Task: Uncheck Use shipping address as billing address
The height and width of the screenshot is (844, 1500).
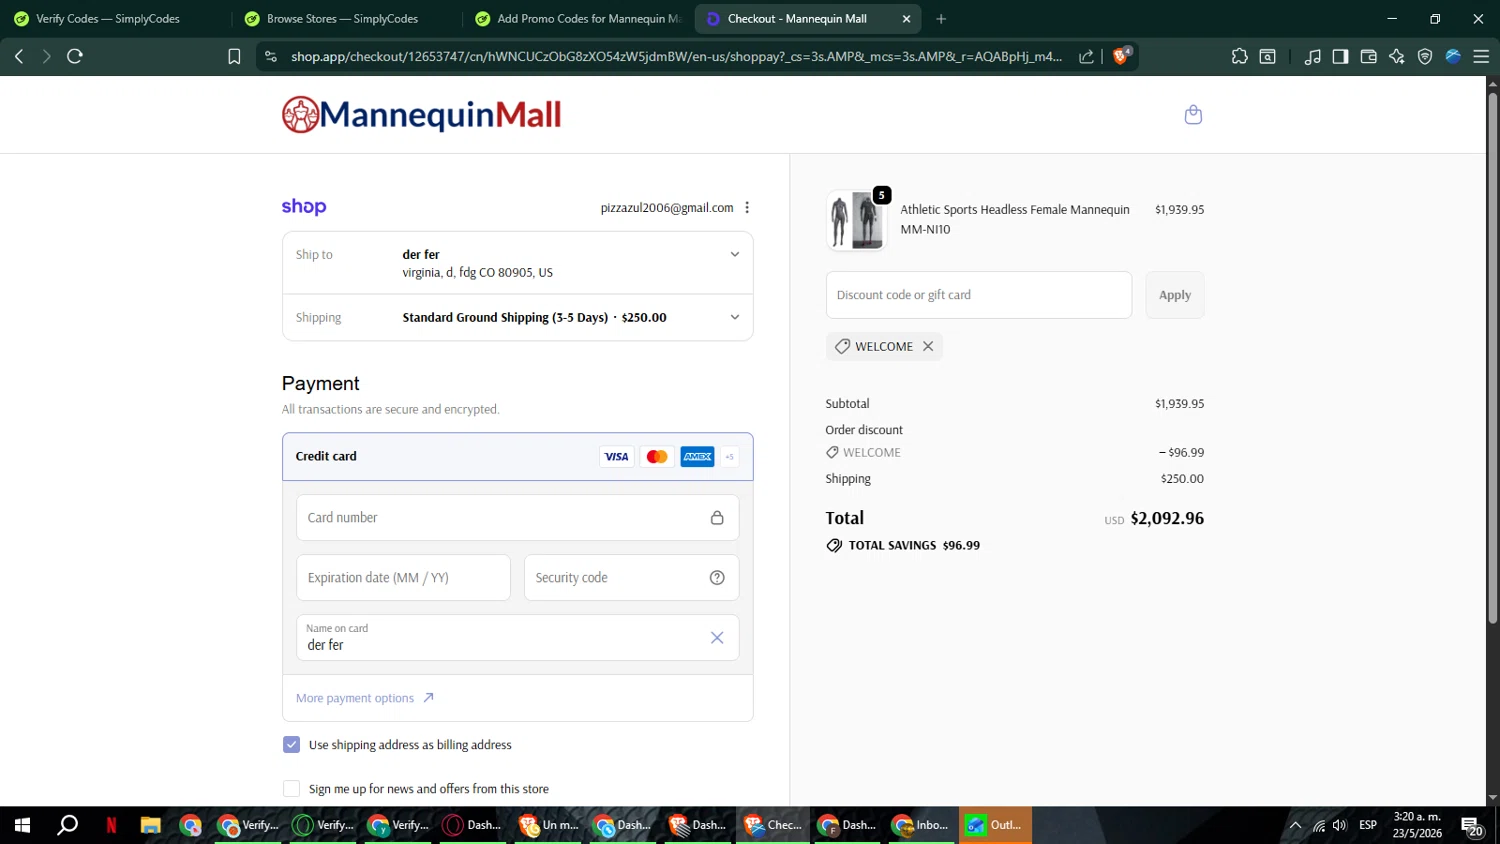Action: [x=291, y=745]
